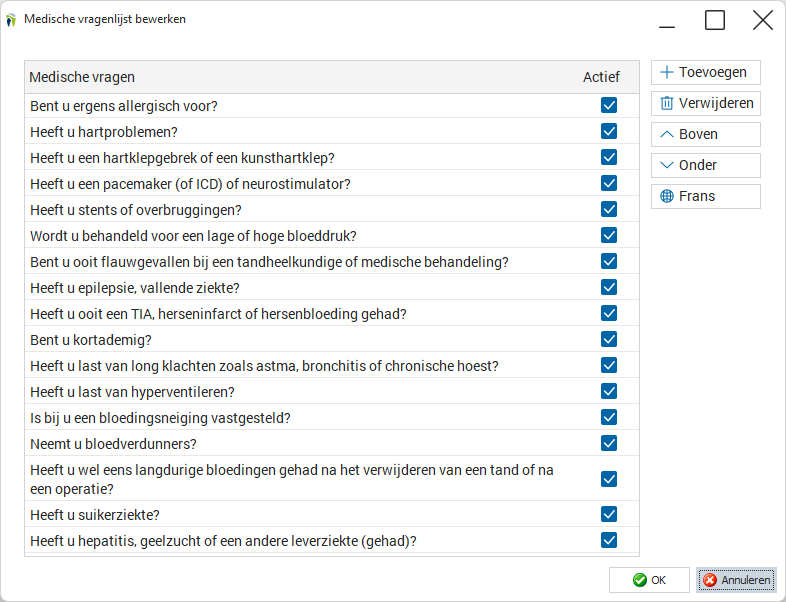The image size is (786, 602).
Task: Click the red cross Annuleren icon
Action: coord(710,580)
